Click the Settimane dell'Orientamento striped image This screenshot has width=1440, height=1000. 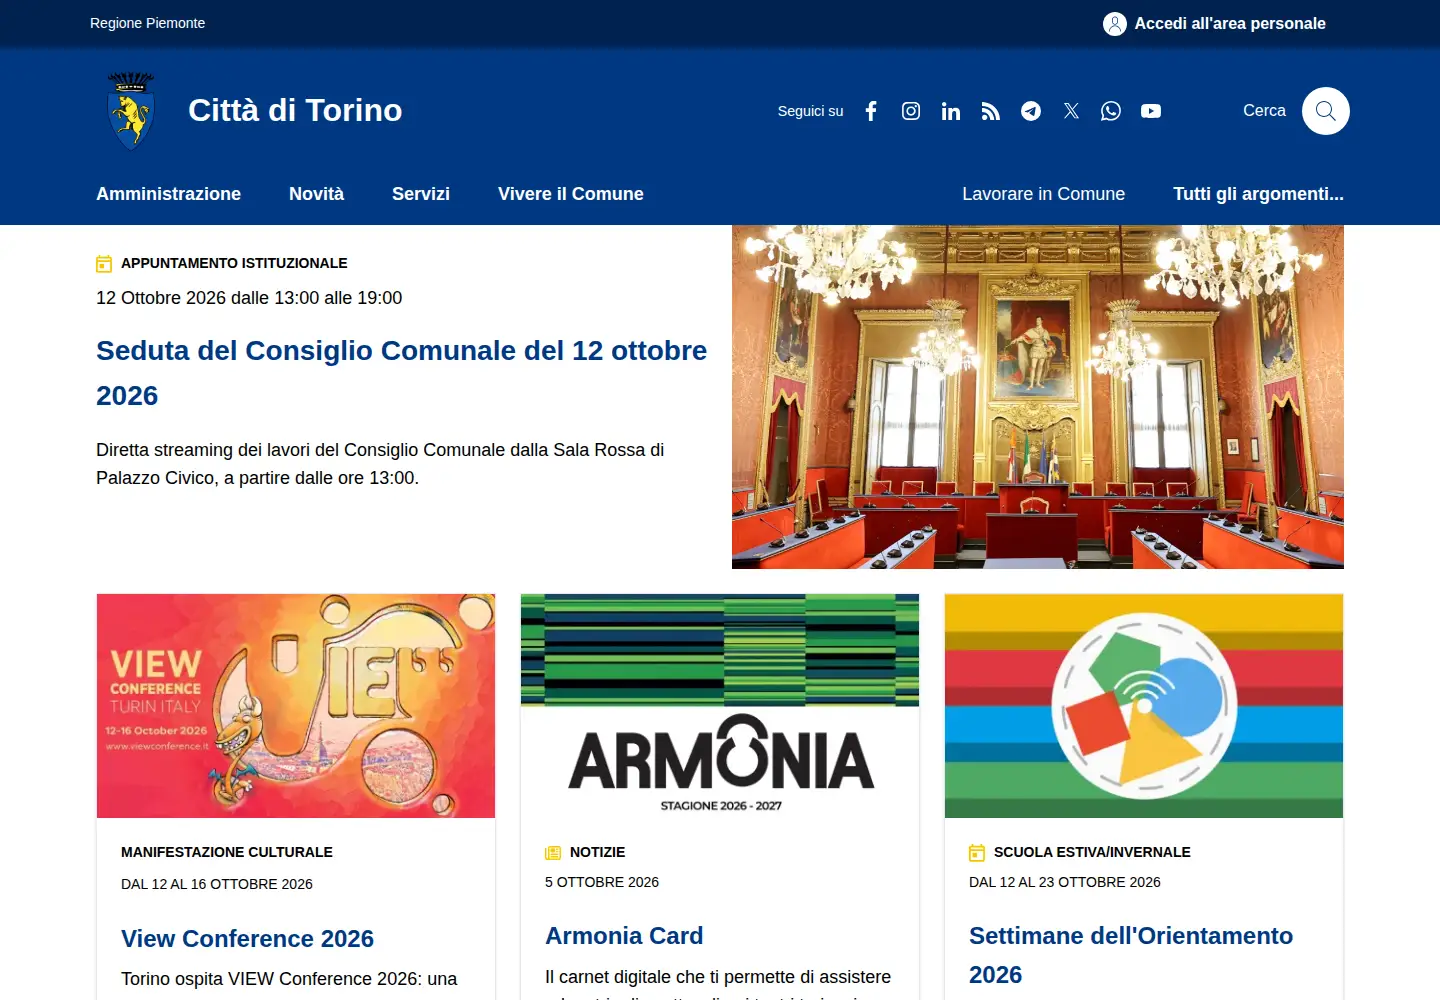(1144, 706)
